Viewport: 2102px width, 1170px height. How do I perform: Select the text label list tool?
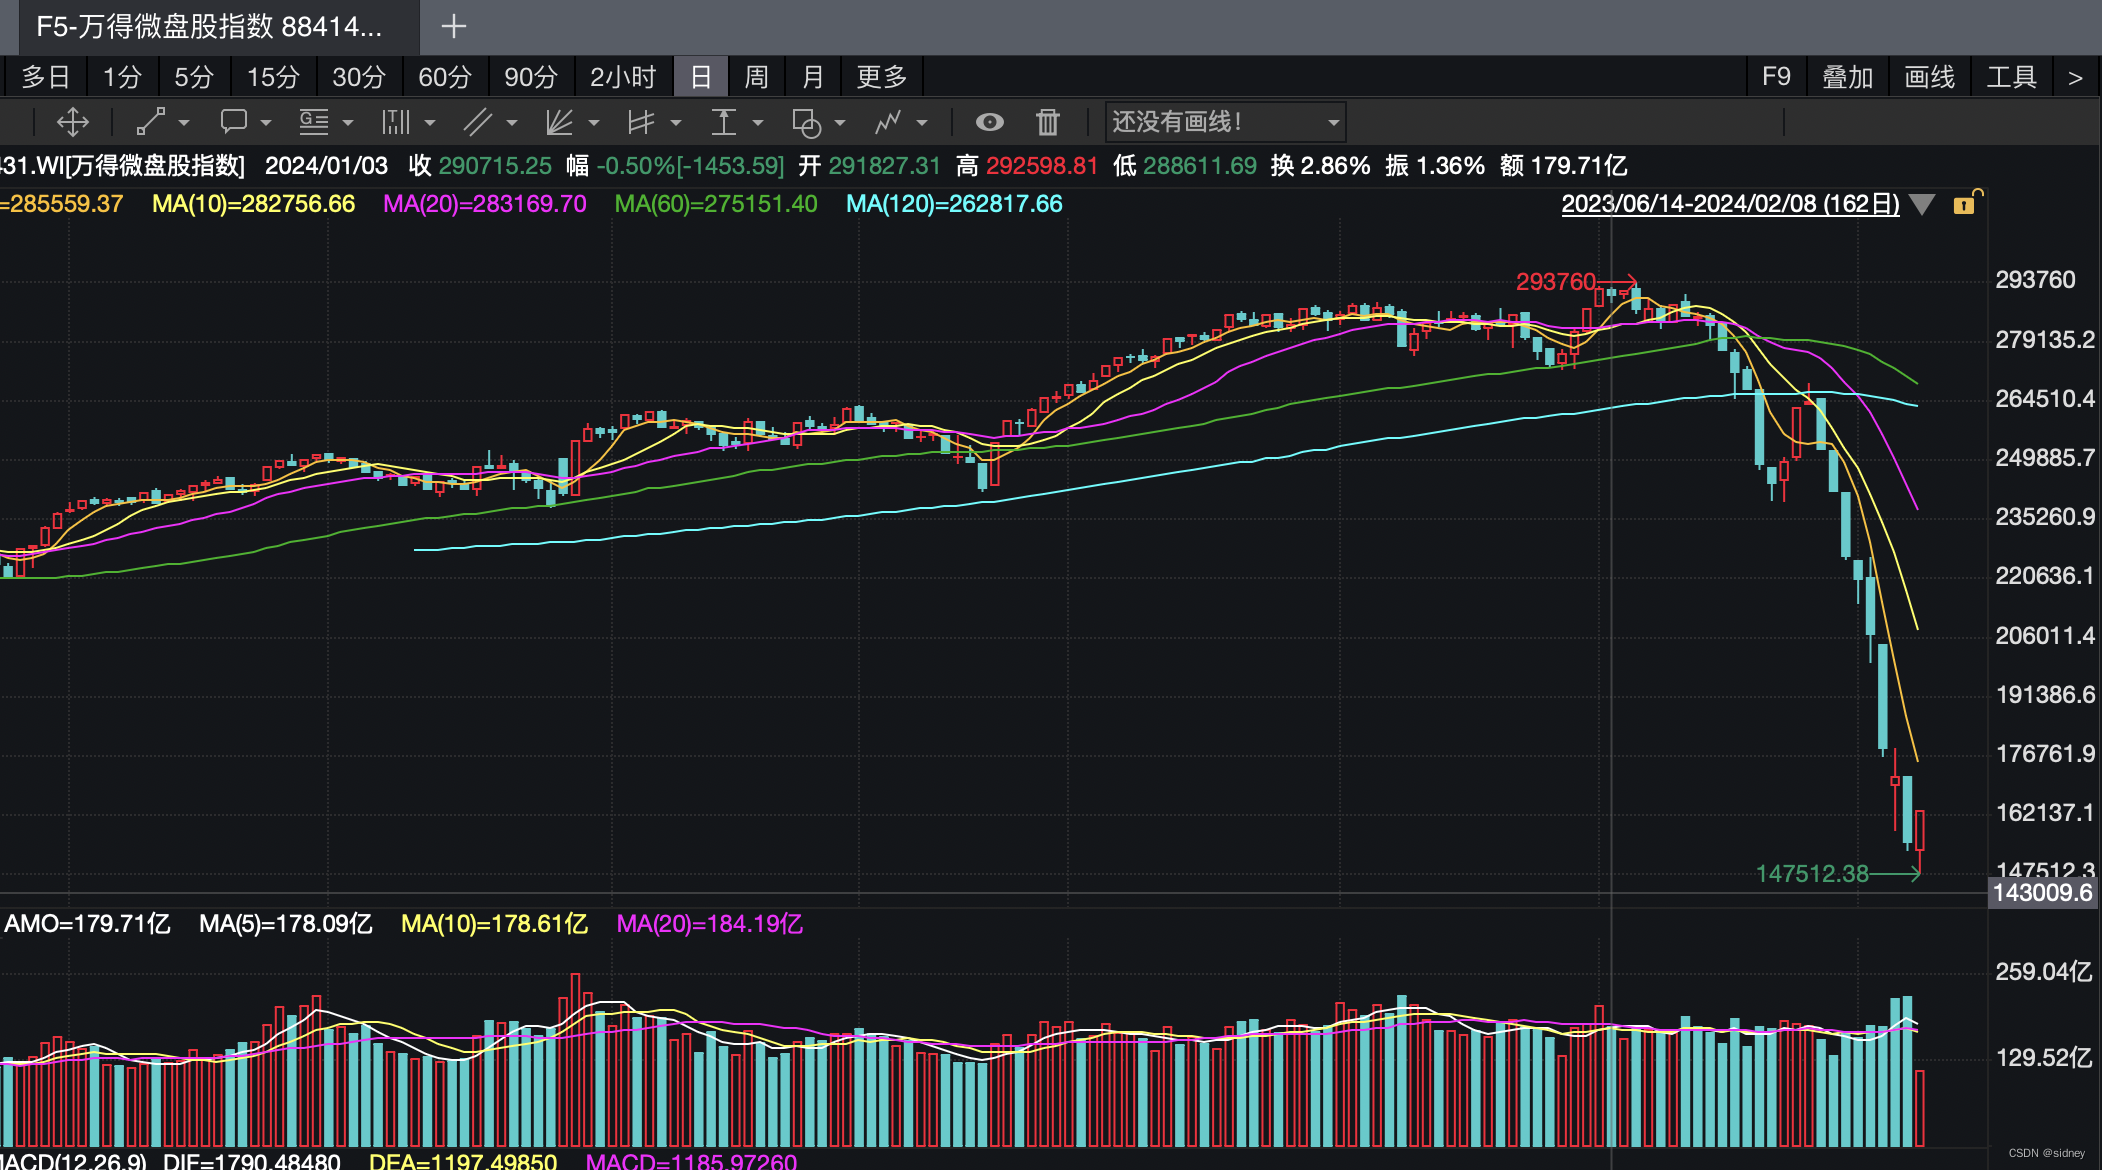point(314,122)
